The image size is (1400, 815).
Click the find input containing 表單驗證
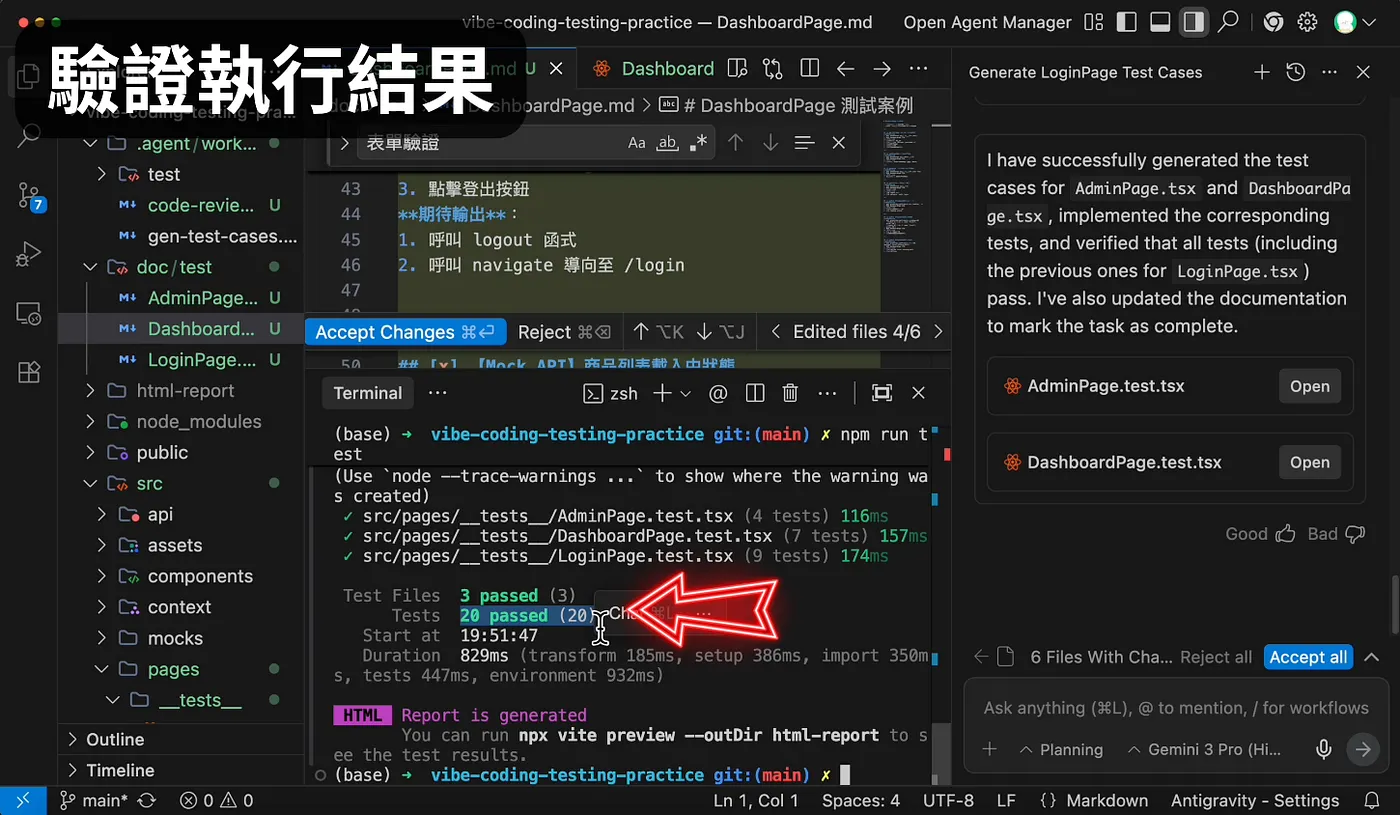pyautogui.click(x=490, y=143)
